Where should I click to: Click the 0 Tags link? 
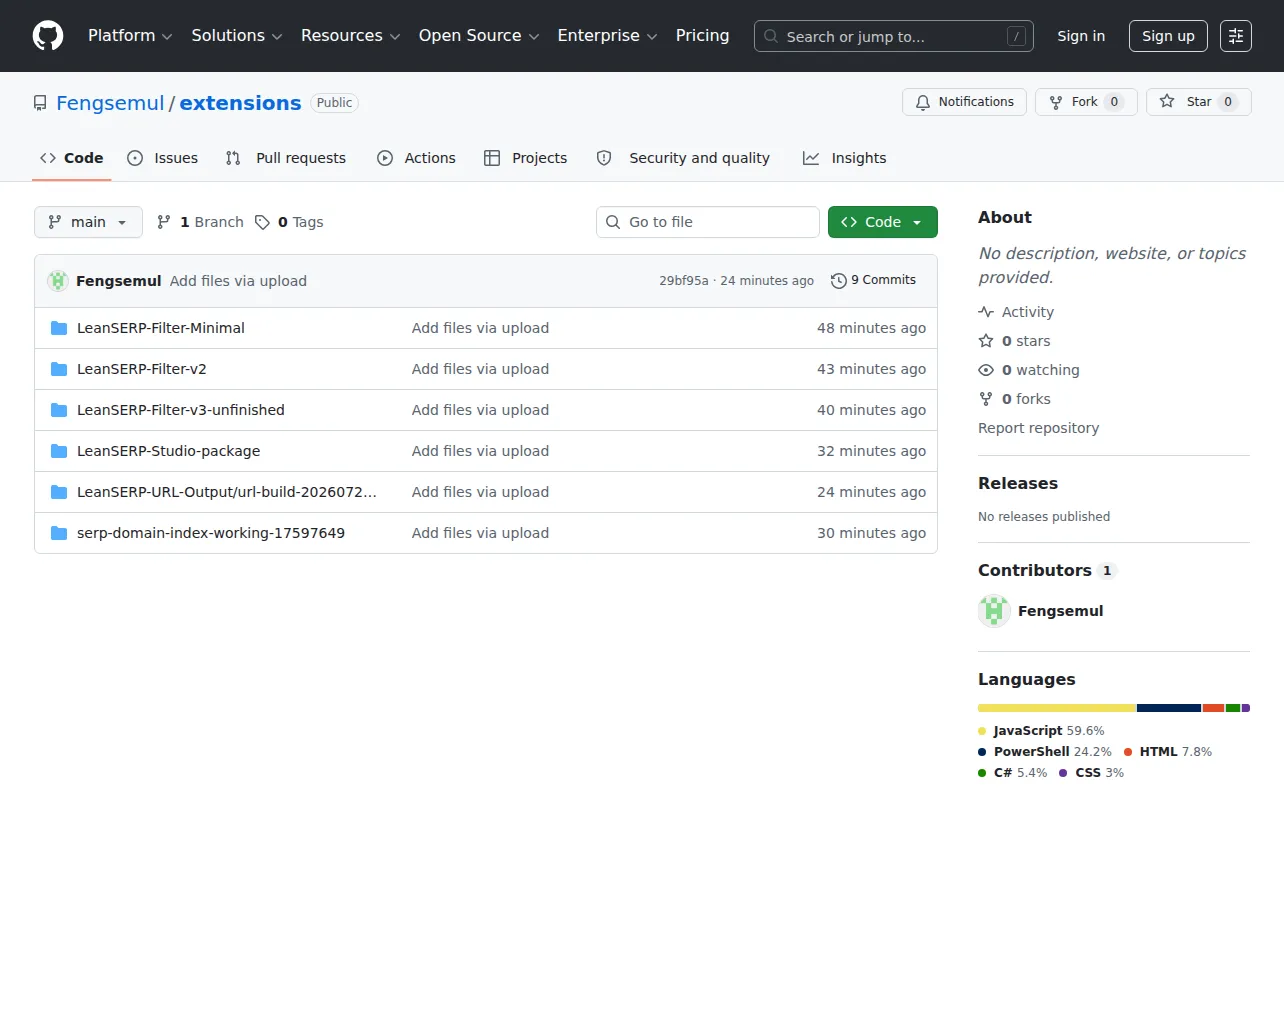[x=289, y=222]
